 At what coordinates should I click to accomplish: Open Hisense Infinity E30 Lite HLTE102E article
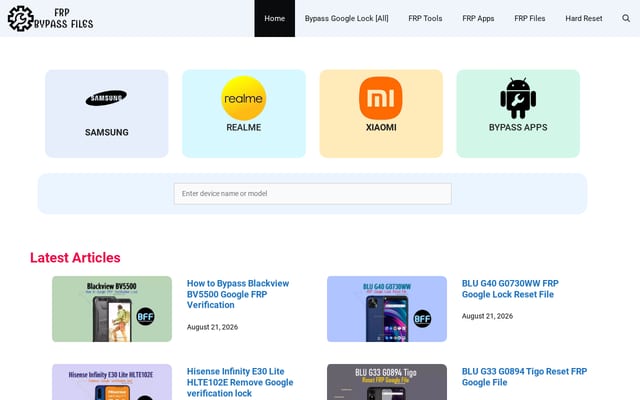240,382
